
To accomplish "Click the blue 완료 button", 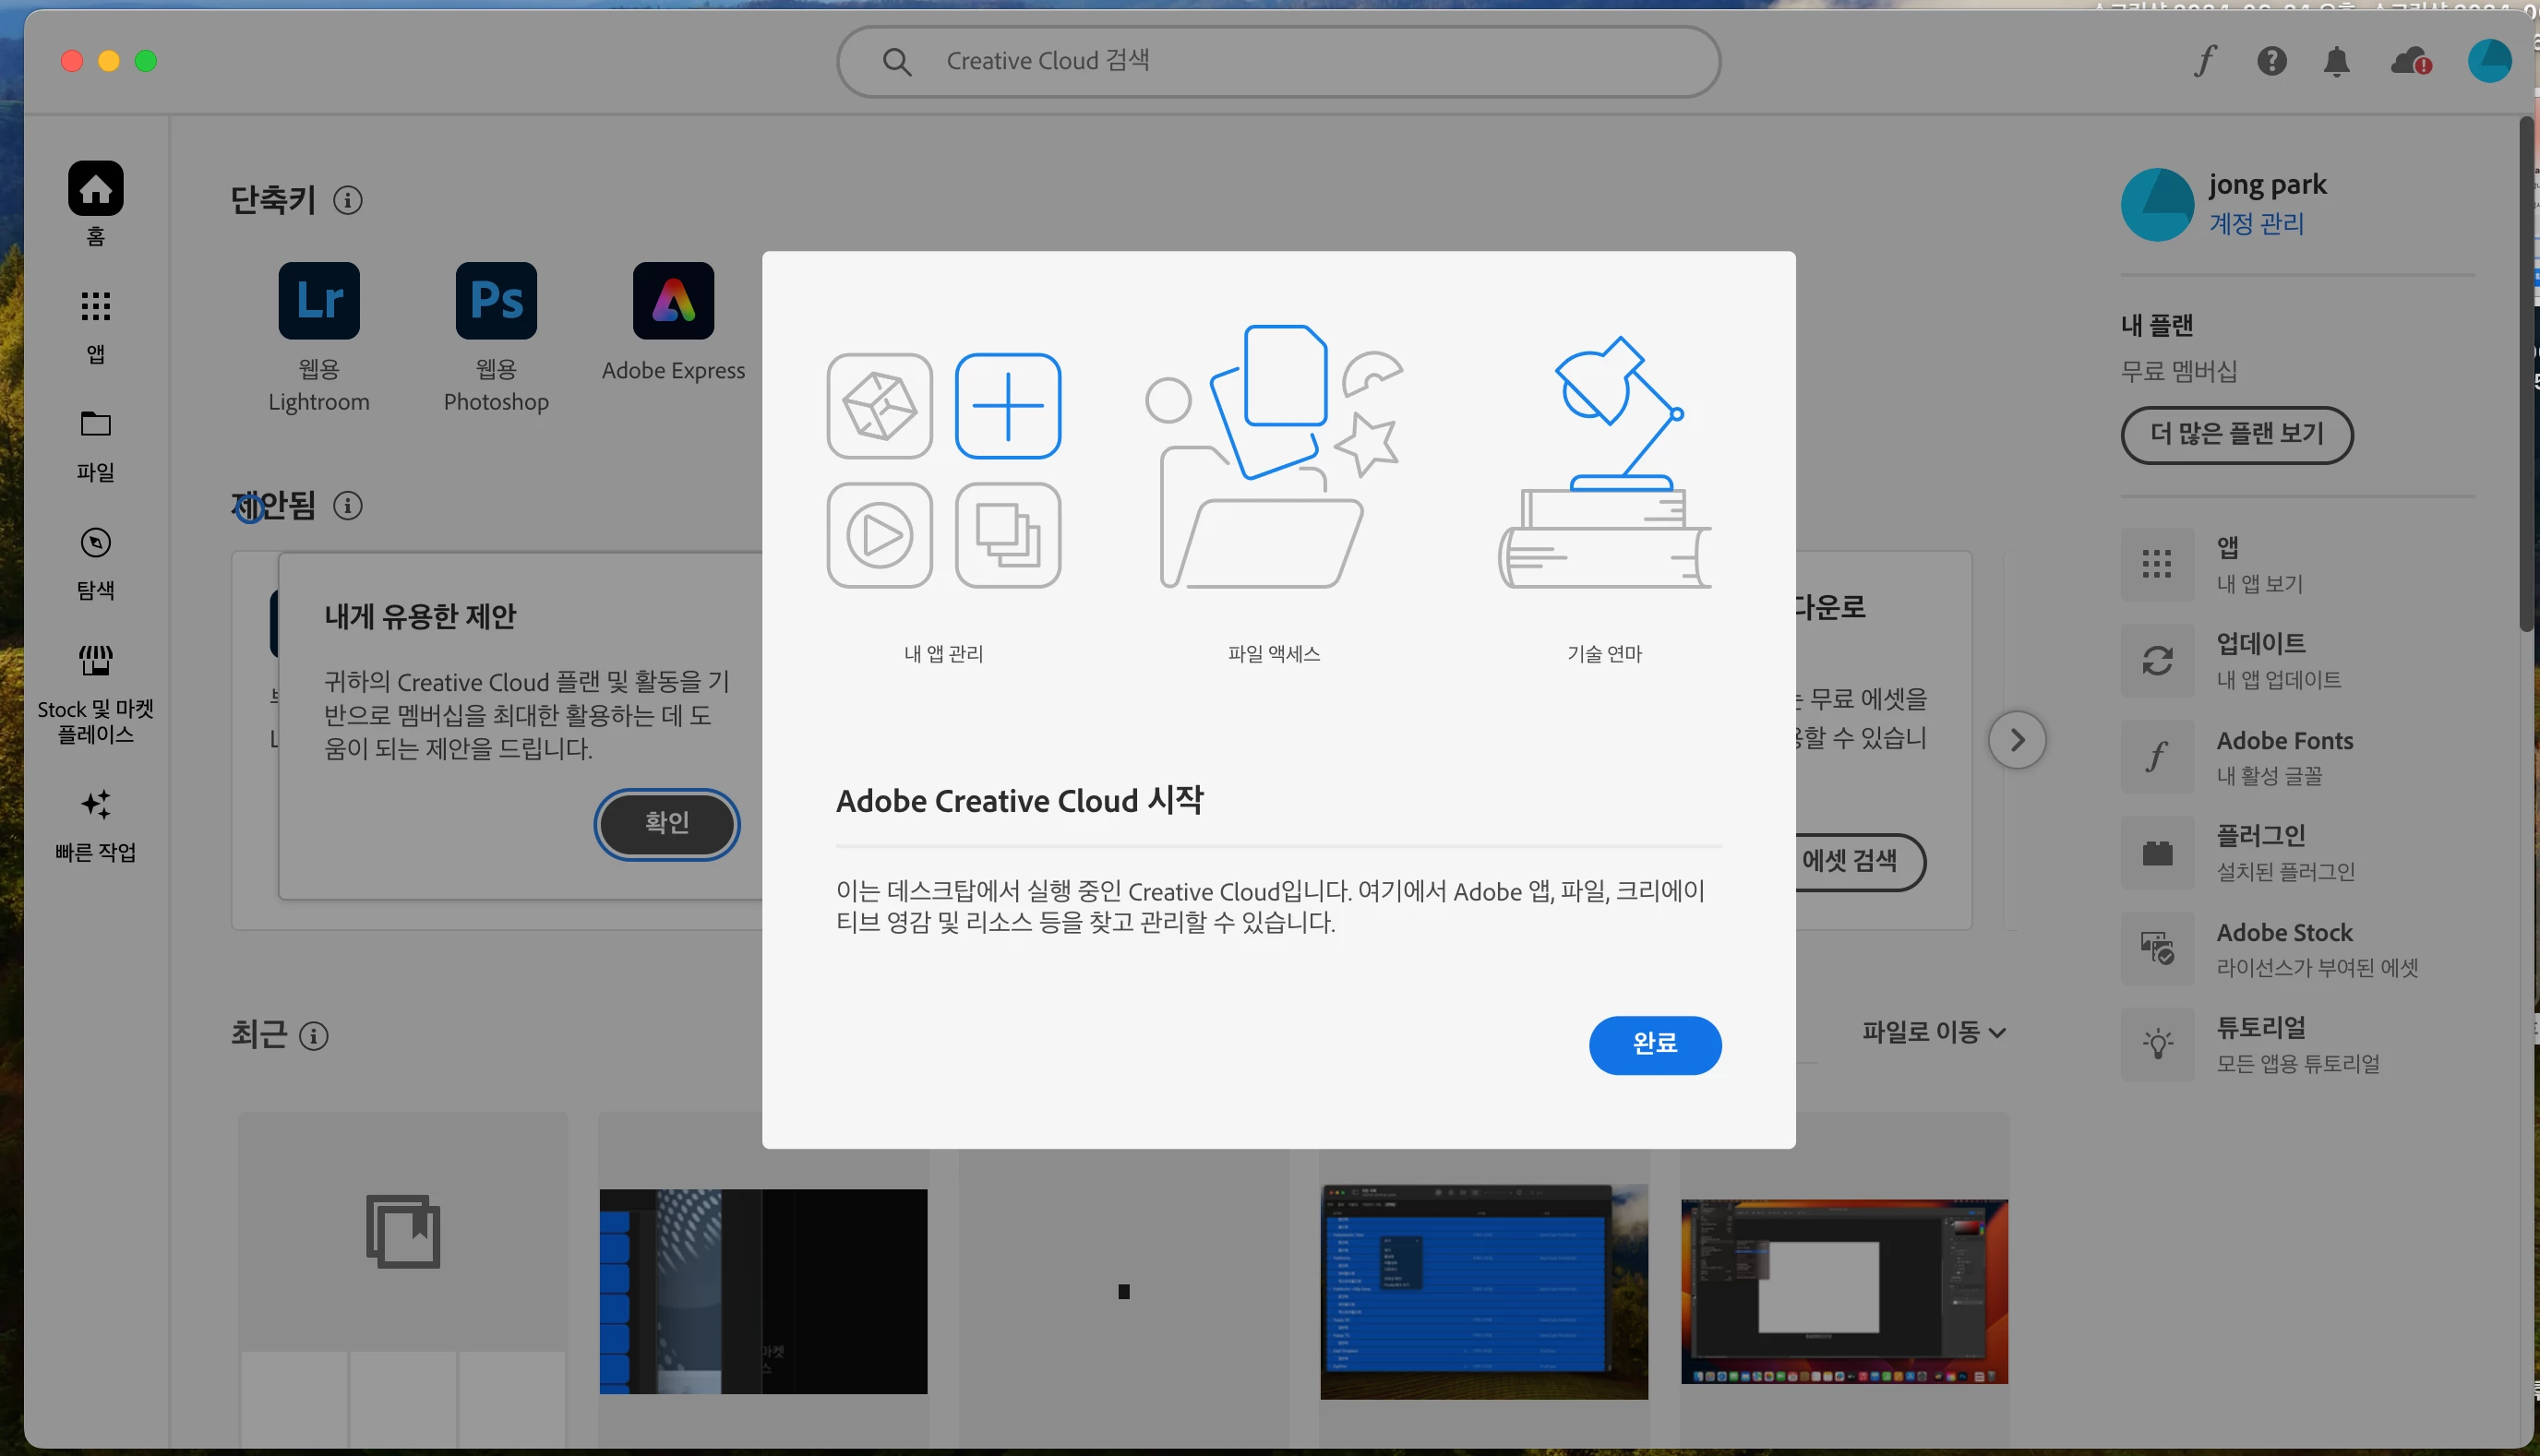I will (1654, 1044).
